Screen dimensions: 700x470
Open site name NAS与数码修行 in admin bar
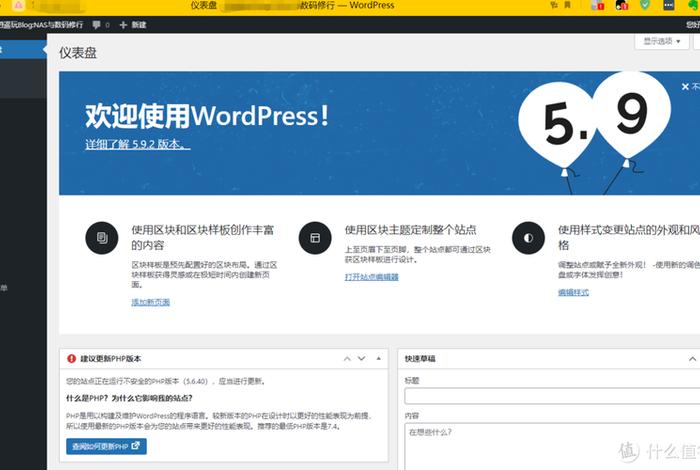pyautogui.click(x=42, y=25)
